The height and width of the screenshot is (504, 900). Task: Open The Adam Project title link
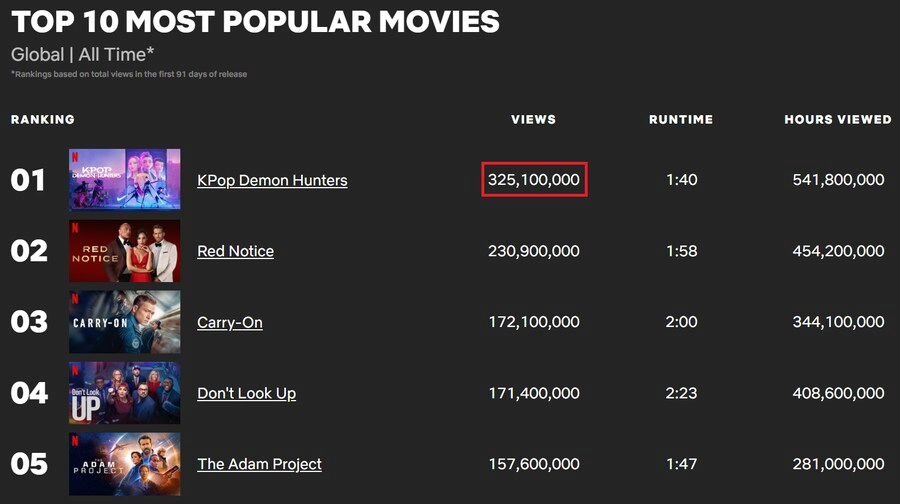(x=259, y=464)
